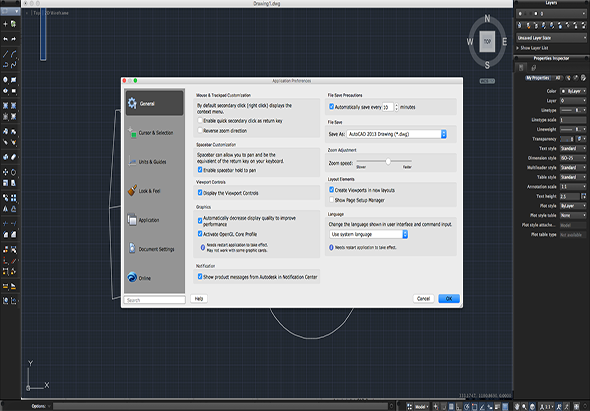Image resolution: width=590 pixels, height=411 pixels.
Task: Select the Spline curve tool
Action: 14,65
